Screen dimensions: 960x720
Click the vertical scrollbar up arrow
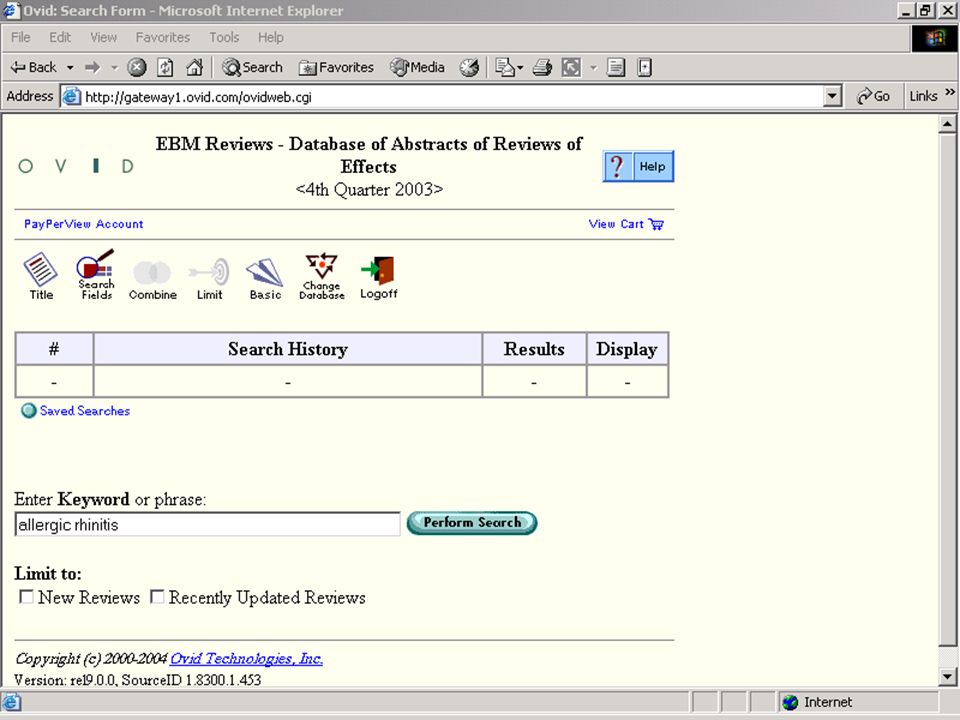tap(947, 124)
